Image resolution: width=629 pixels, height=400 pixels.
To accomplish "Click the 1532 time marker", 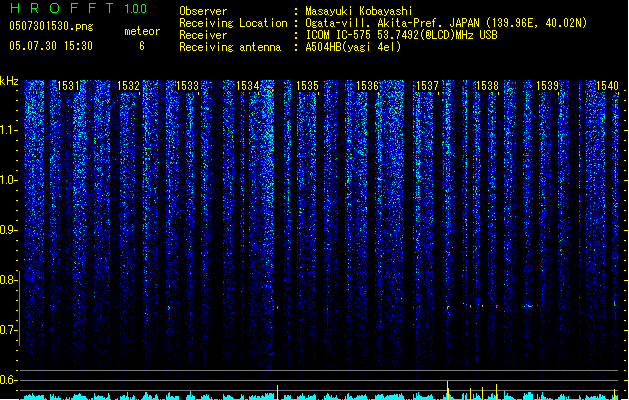I will pyautogui.click(x=128, y=86).
